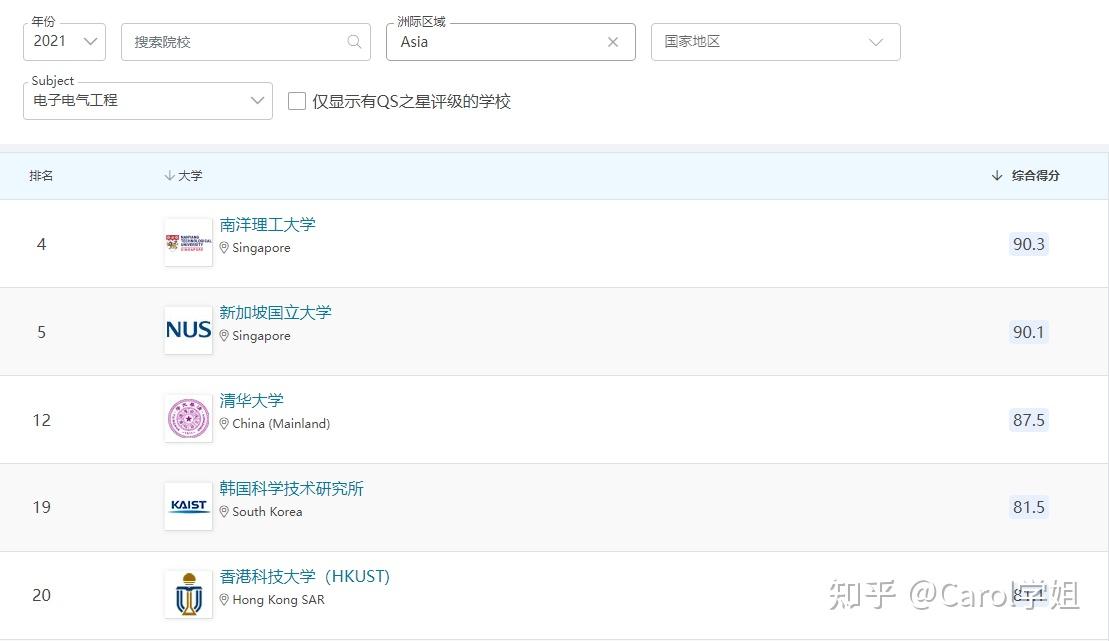Click the Hong Kong SAR location text

(x=279, y=600)
